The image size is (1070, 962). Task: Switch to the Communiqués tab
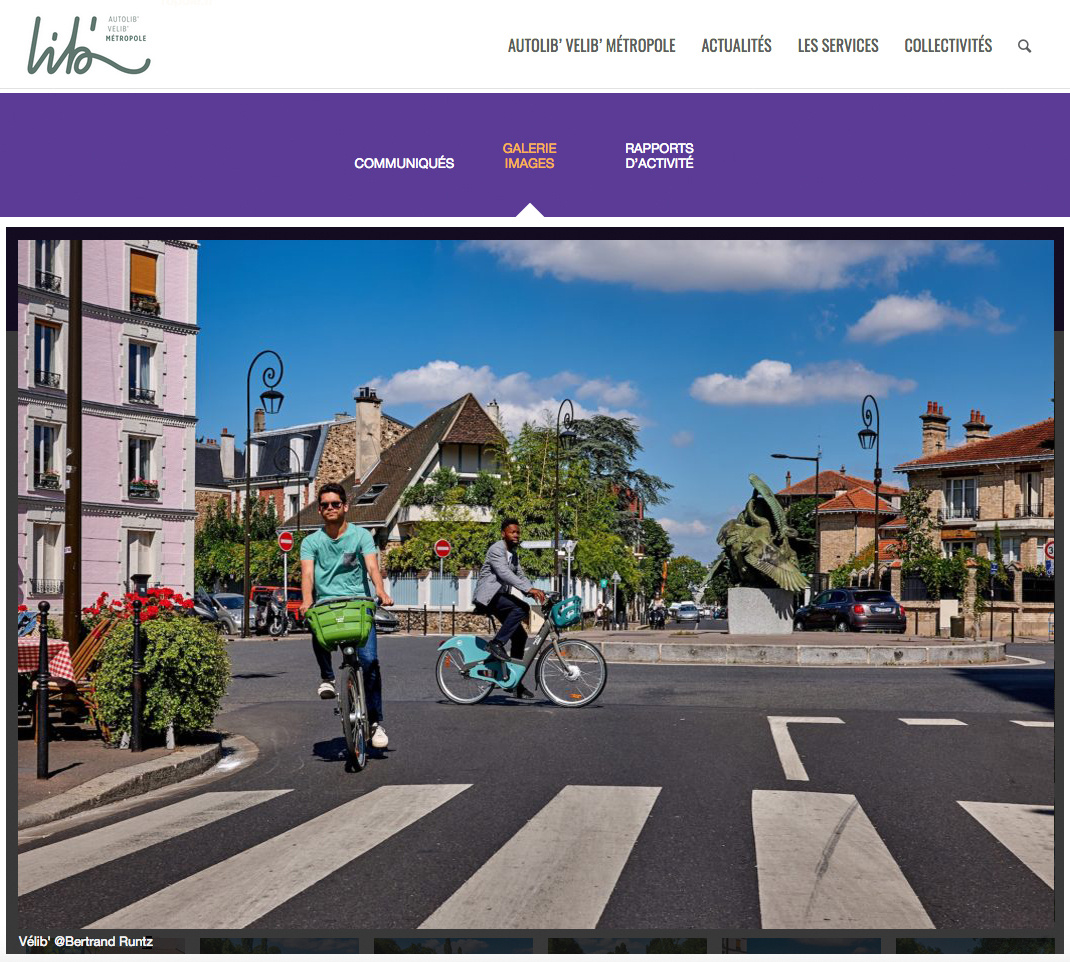pyautogui.click(x=404, y=163)
